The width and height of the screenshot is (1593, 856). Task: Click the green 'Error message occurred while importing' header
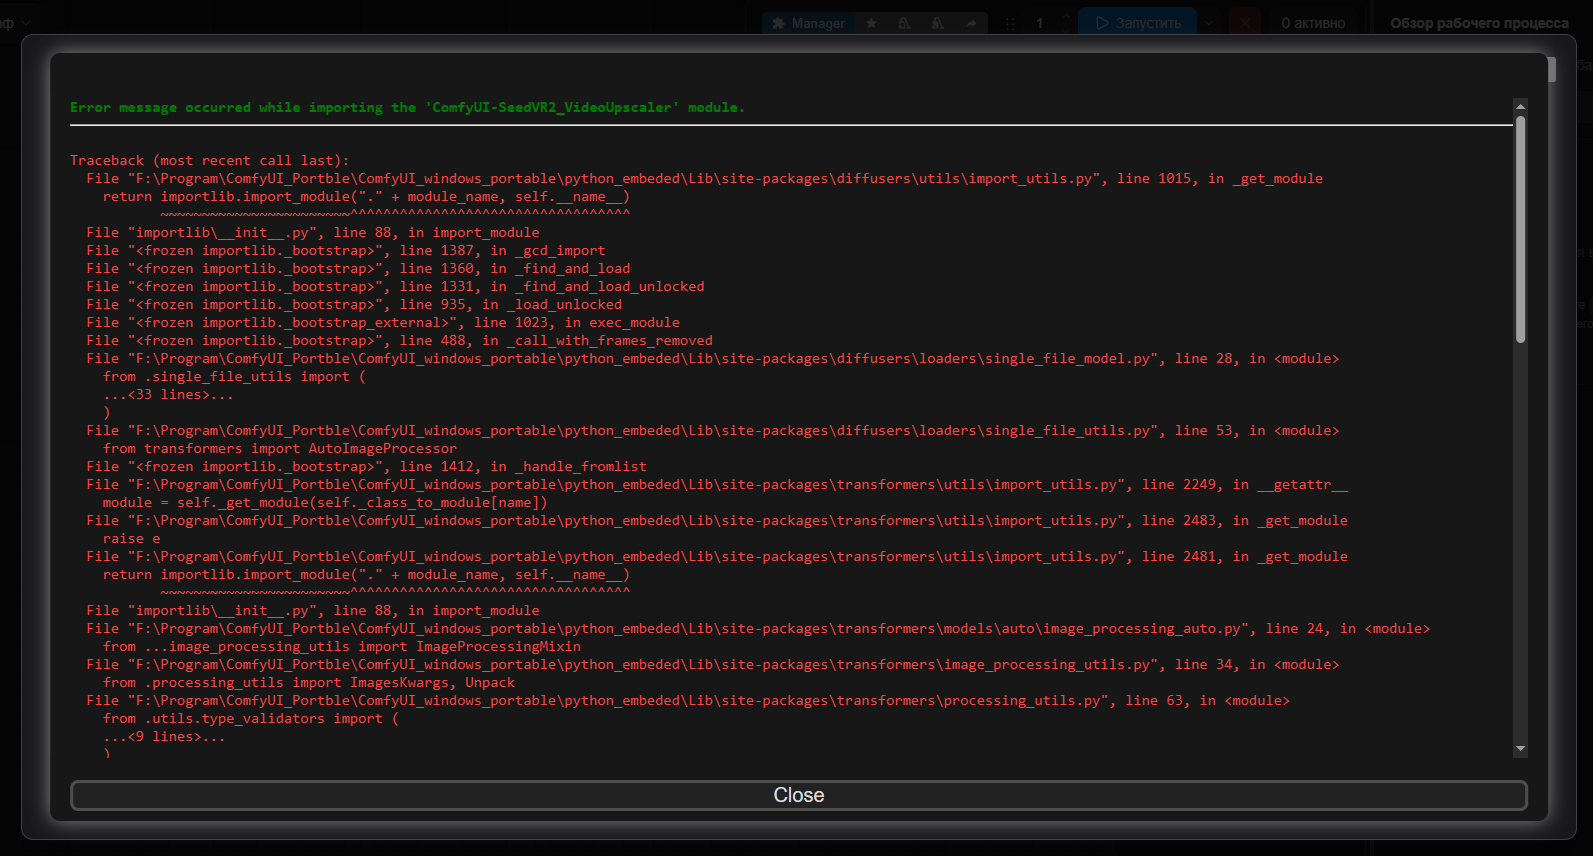click(407, 107)
